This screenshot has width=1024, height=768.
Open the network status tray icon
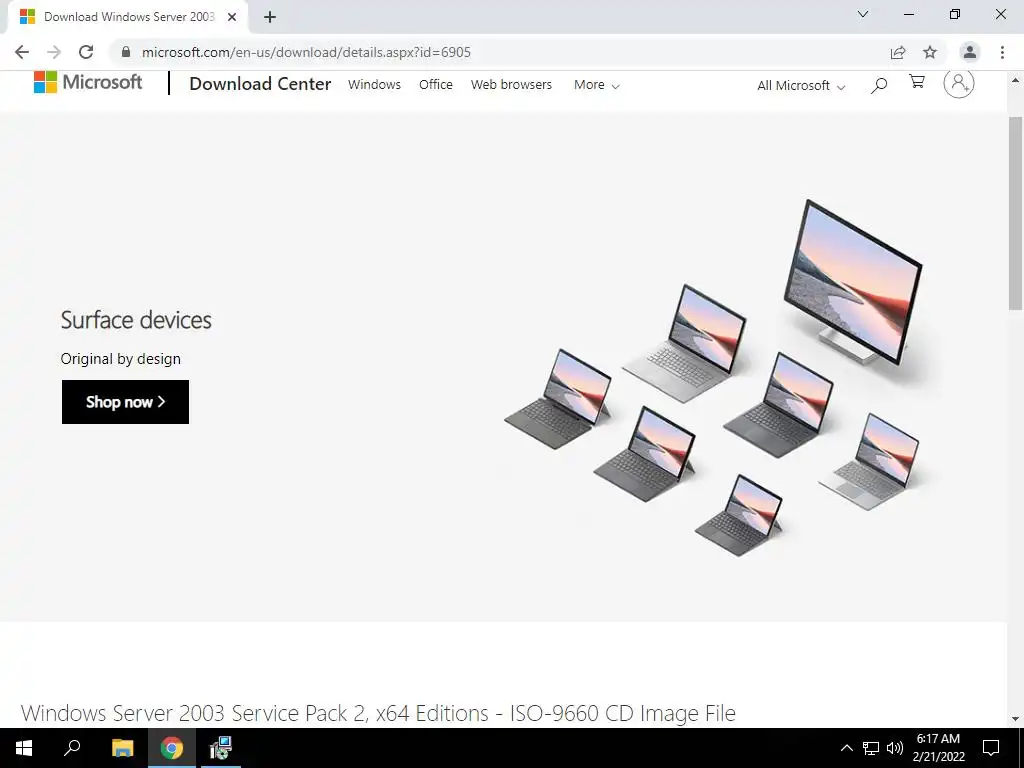click(871, 748)
